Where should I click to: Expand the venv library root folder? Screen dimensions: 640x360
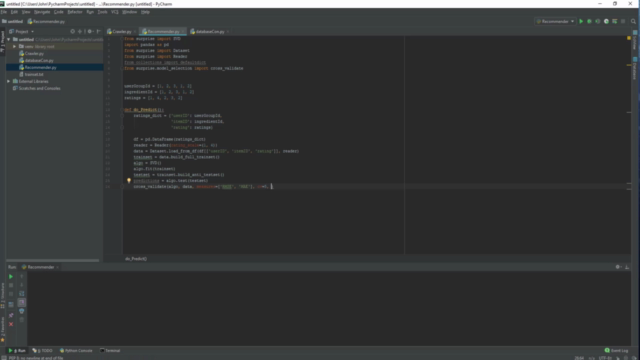click(x=15, y=47)
